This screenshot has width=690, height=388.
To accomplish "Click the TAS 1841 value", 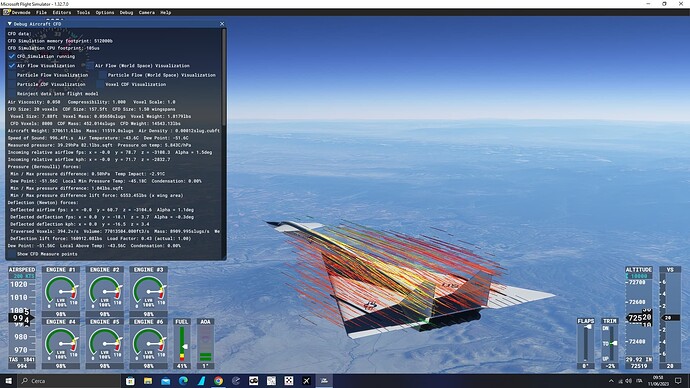I will pos(22,360).
